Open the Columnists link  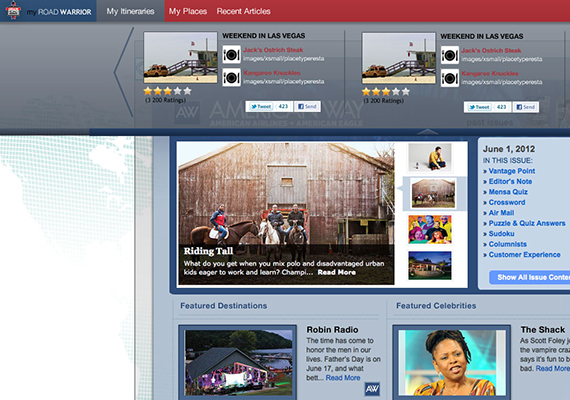pyautogui.click(x=508, y=244)
